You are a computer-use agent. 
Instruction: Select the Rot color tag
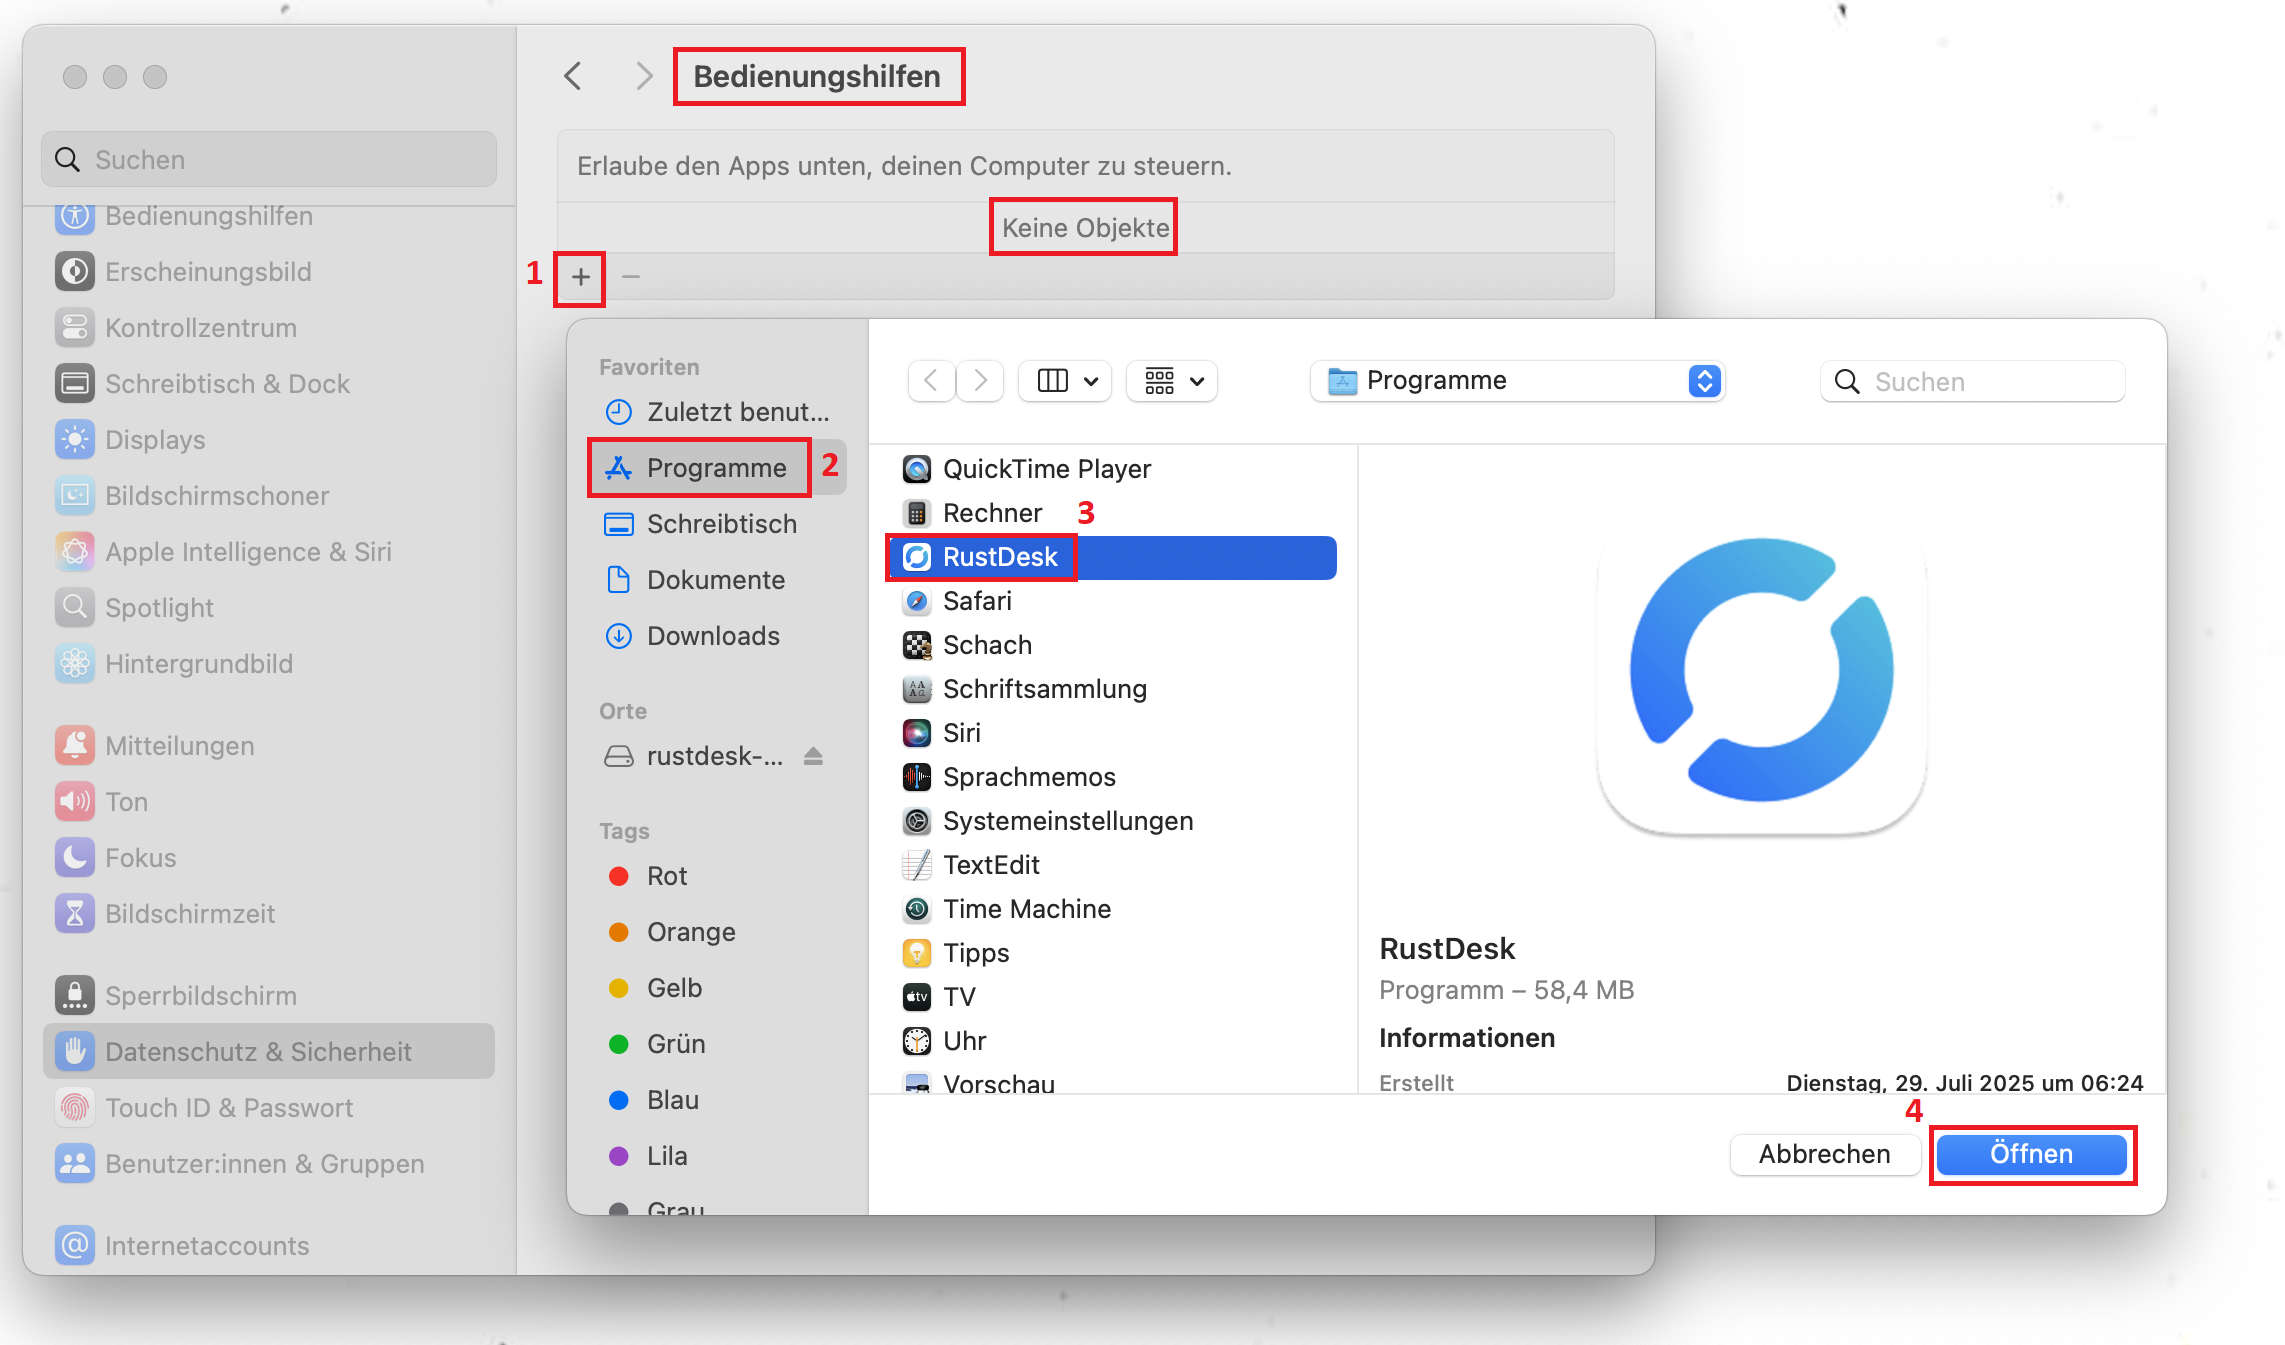pos(666,876)
